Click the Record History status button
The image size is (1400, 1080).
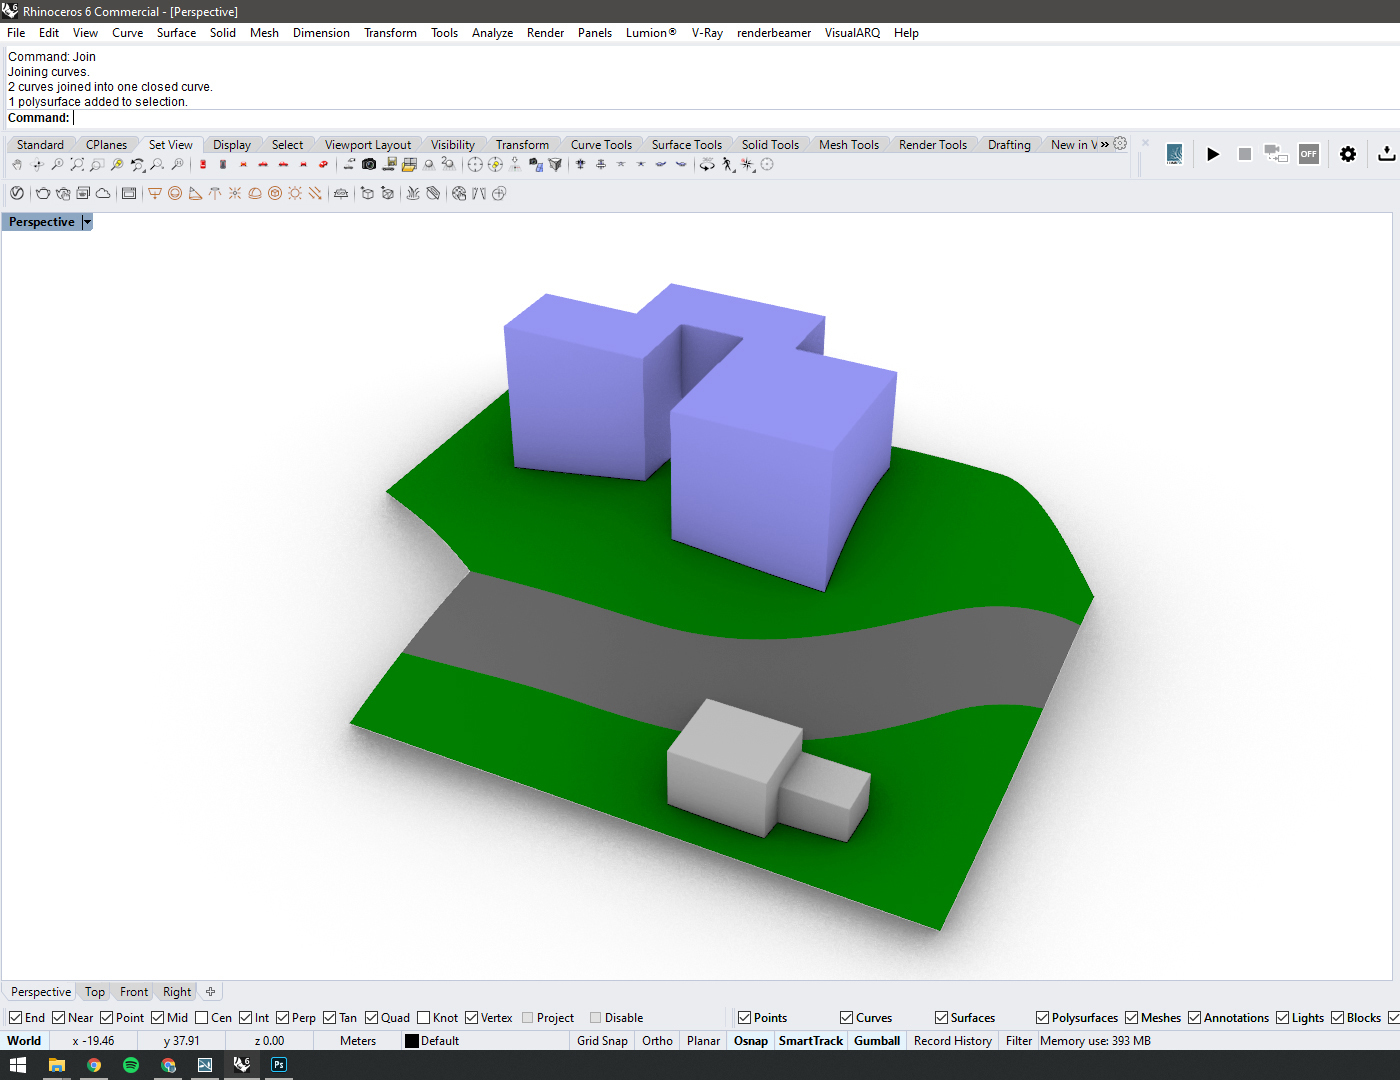pos(952,1041)
